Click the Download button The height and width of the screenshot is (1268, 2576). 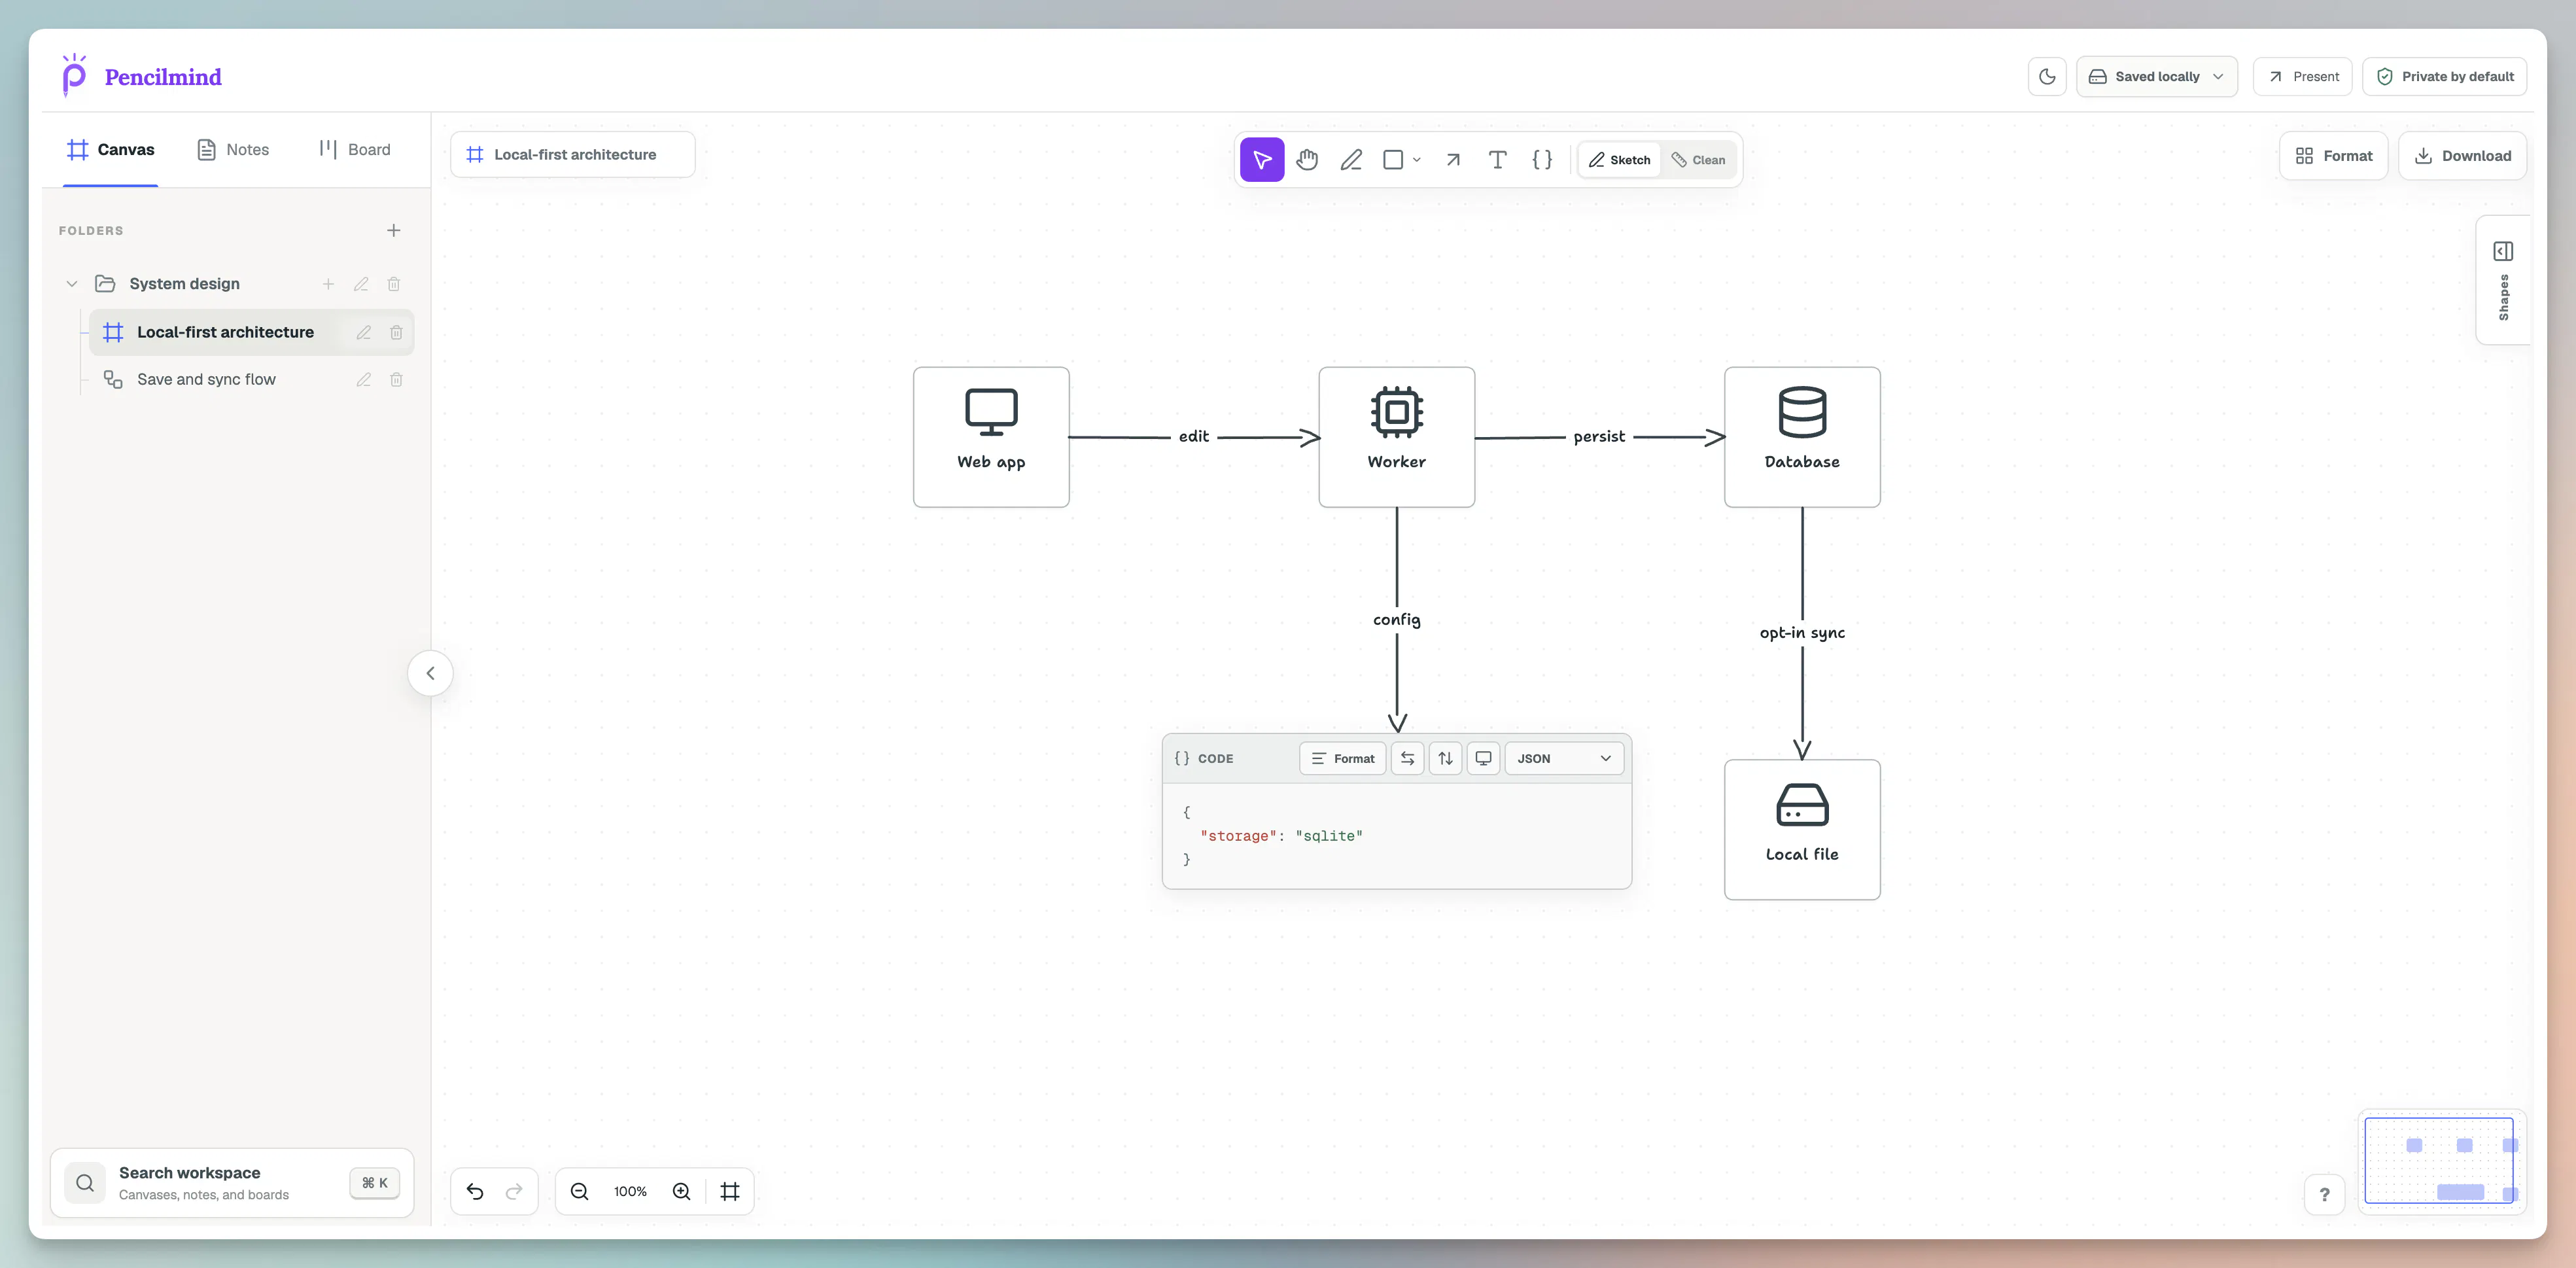tap(2462, 156)
